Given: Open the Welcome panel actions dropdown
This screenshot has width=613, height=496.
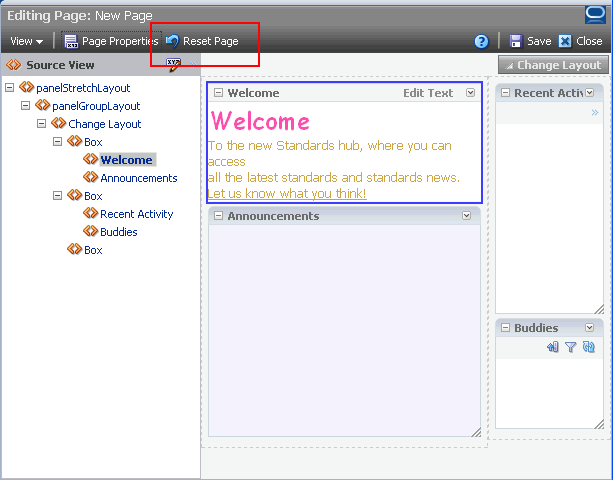Looking at the screenshot, I should 470,93.
